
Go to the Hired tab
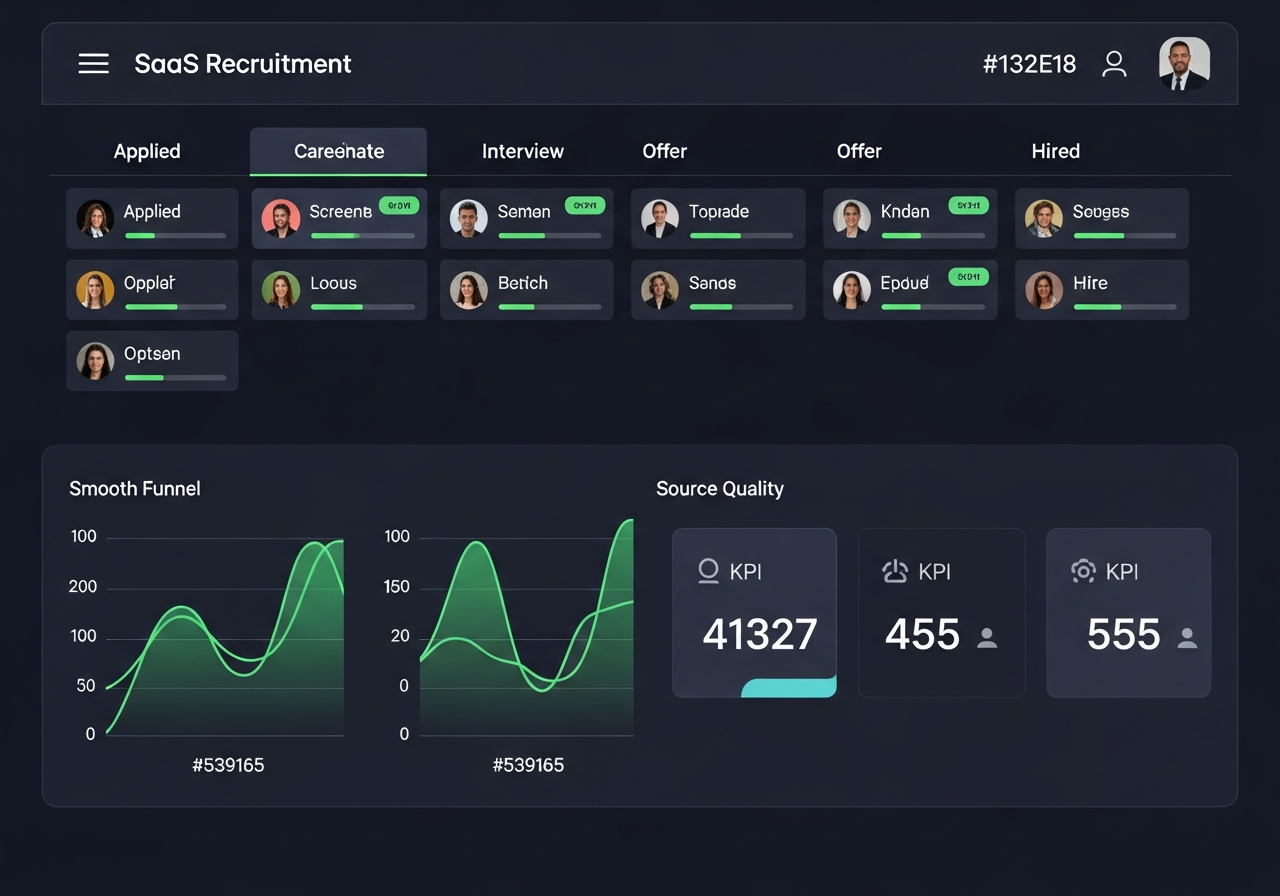[1055, 152]
